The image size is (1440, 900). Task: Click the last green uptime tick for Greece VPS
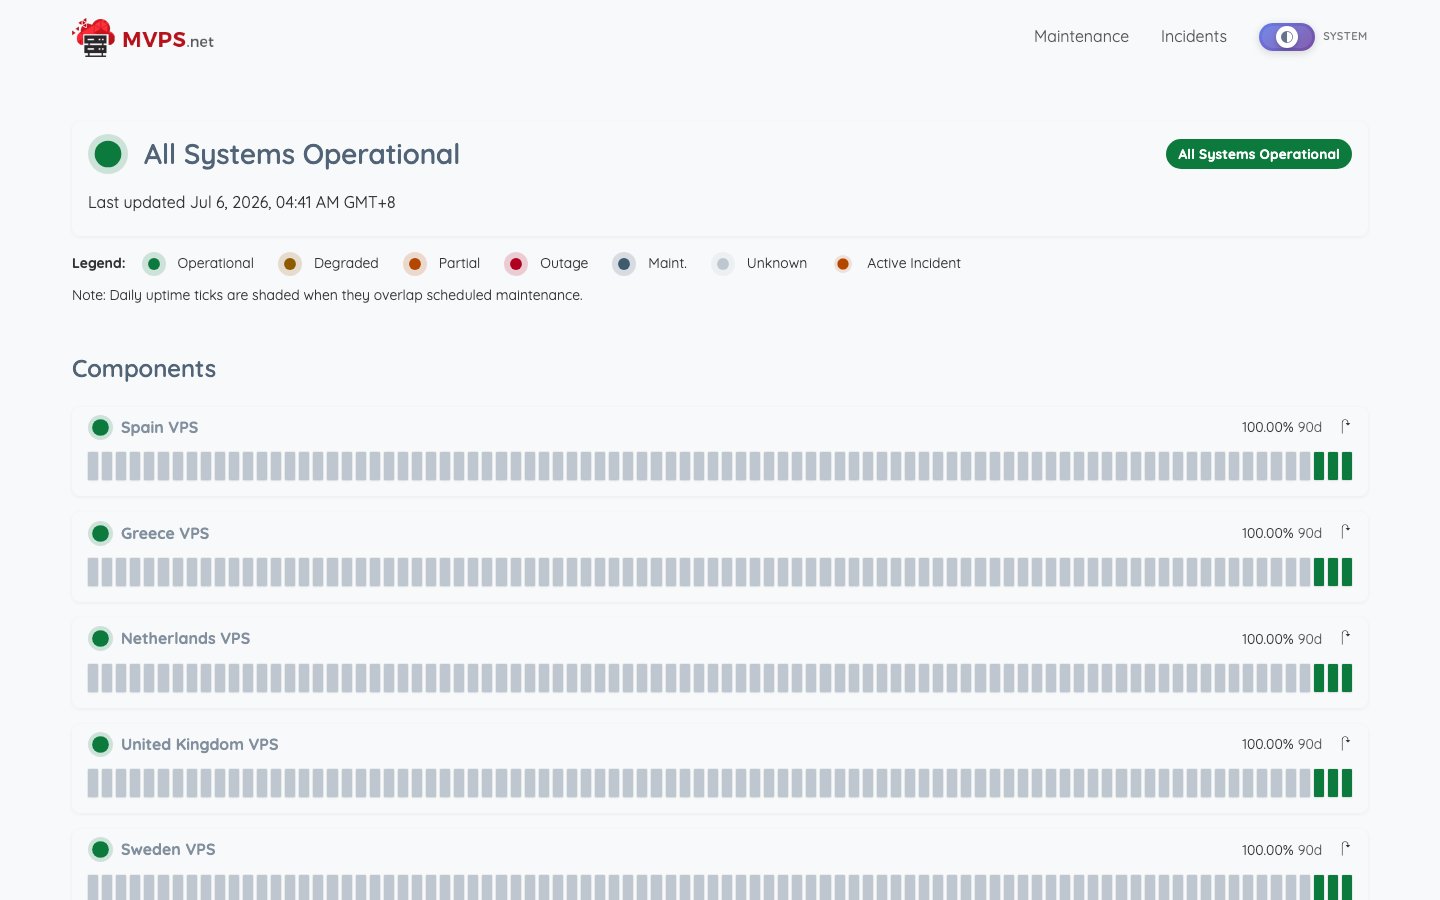coord(1347,572)
